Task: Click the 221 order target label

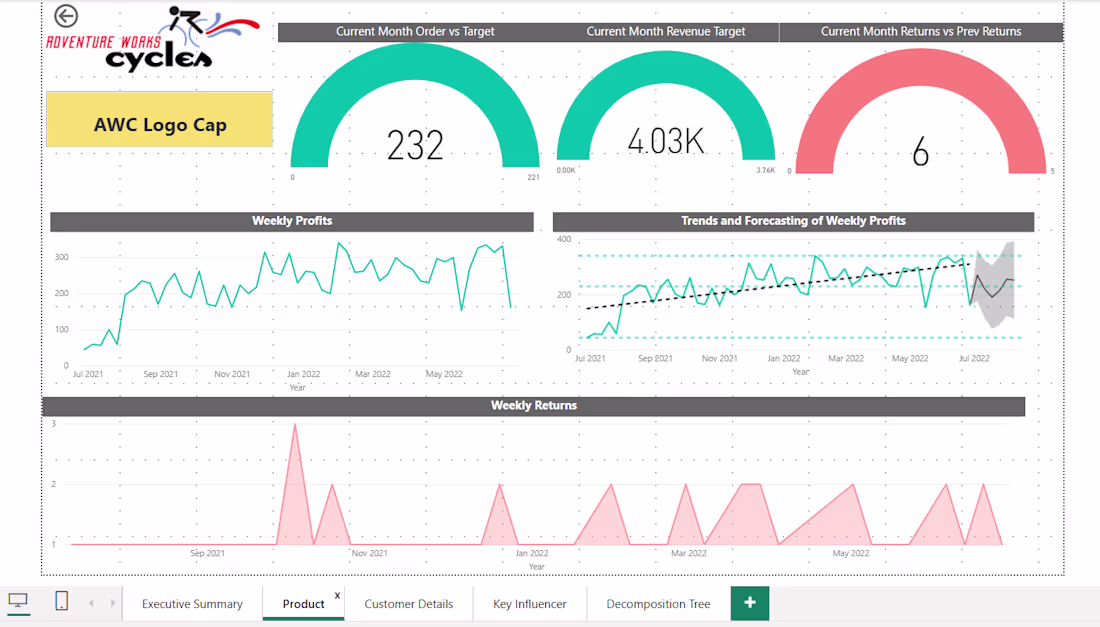Action: point(533,177)
